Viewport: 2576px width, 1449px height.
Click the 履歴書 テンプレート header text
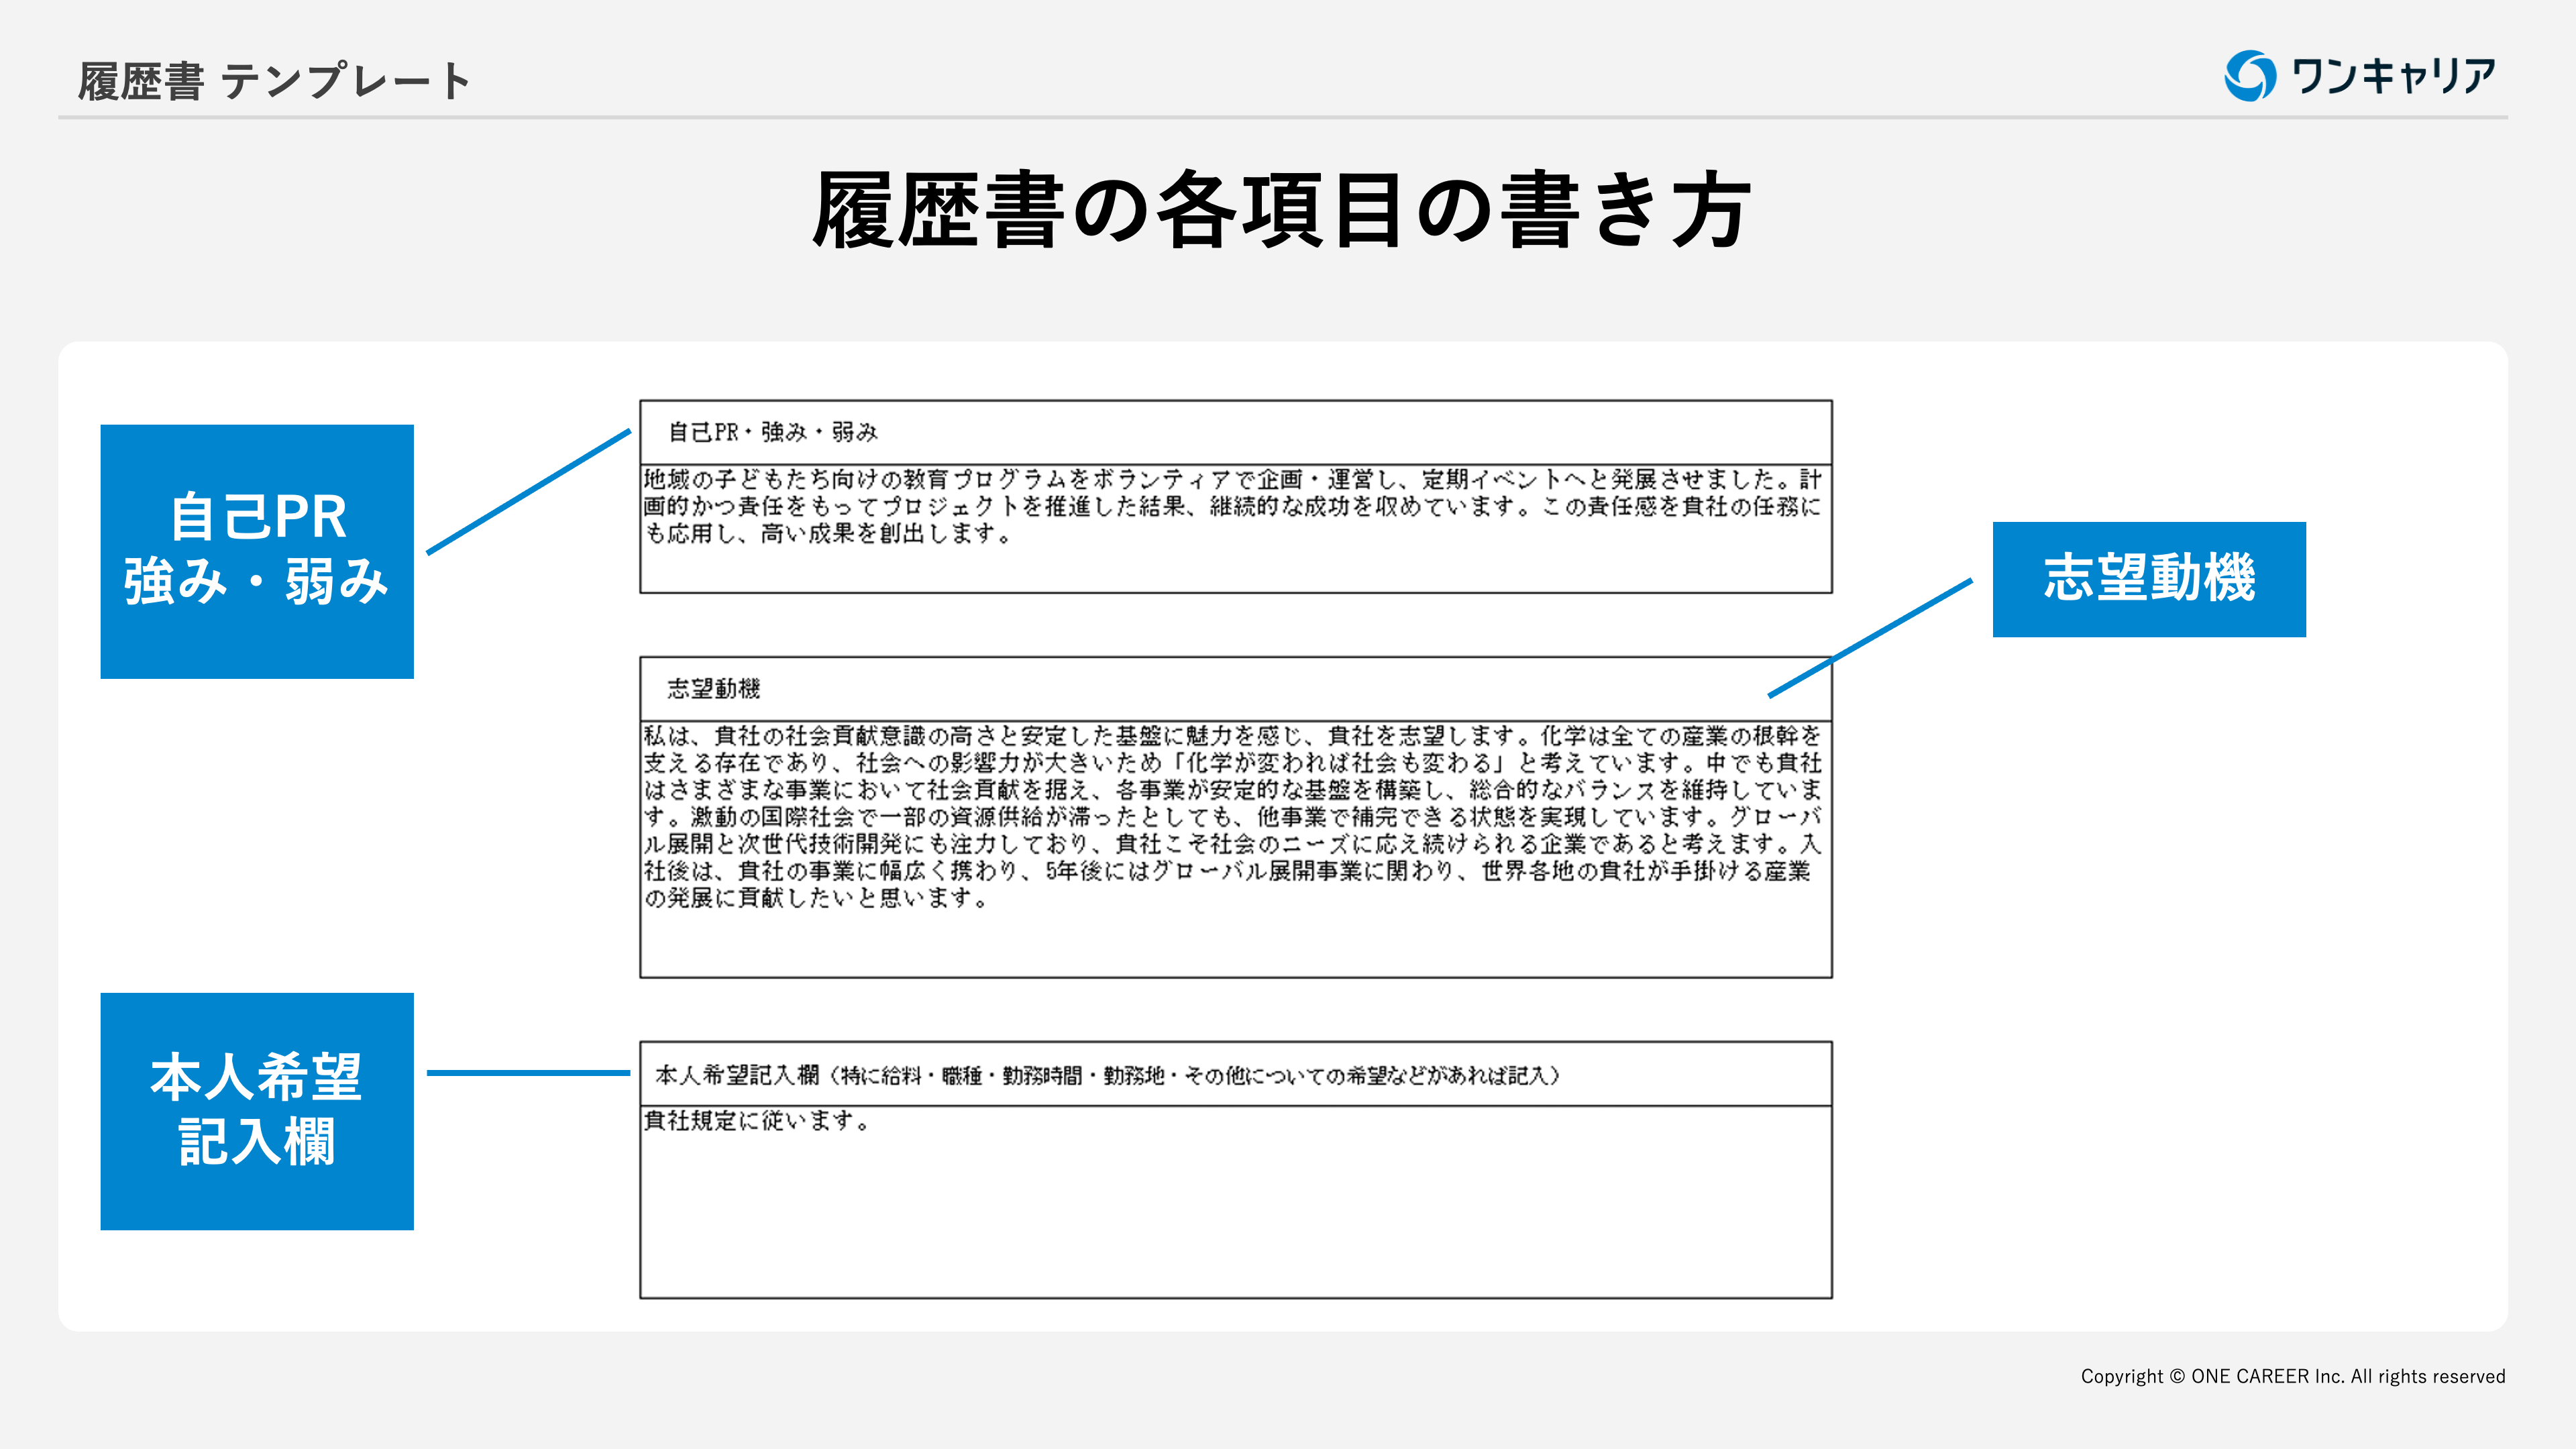[274, 81]
